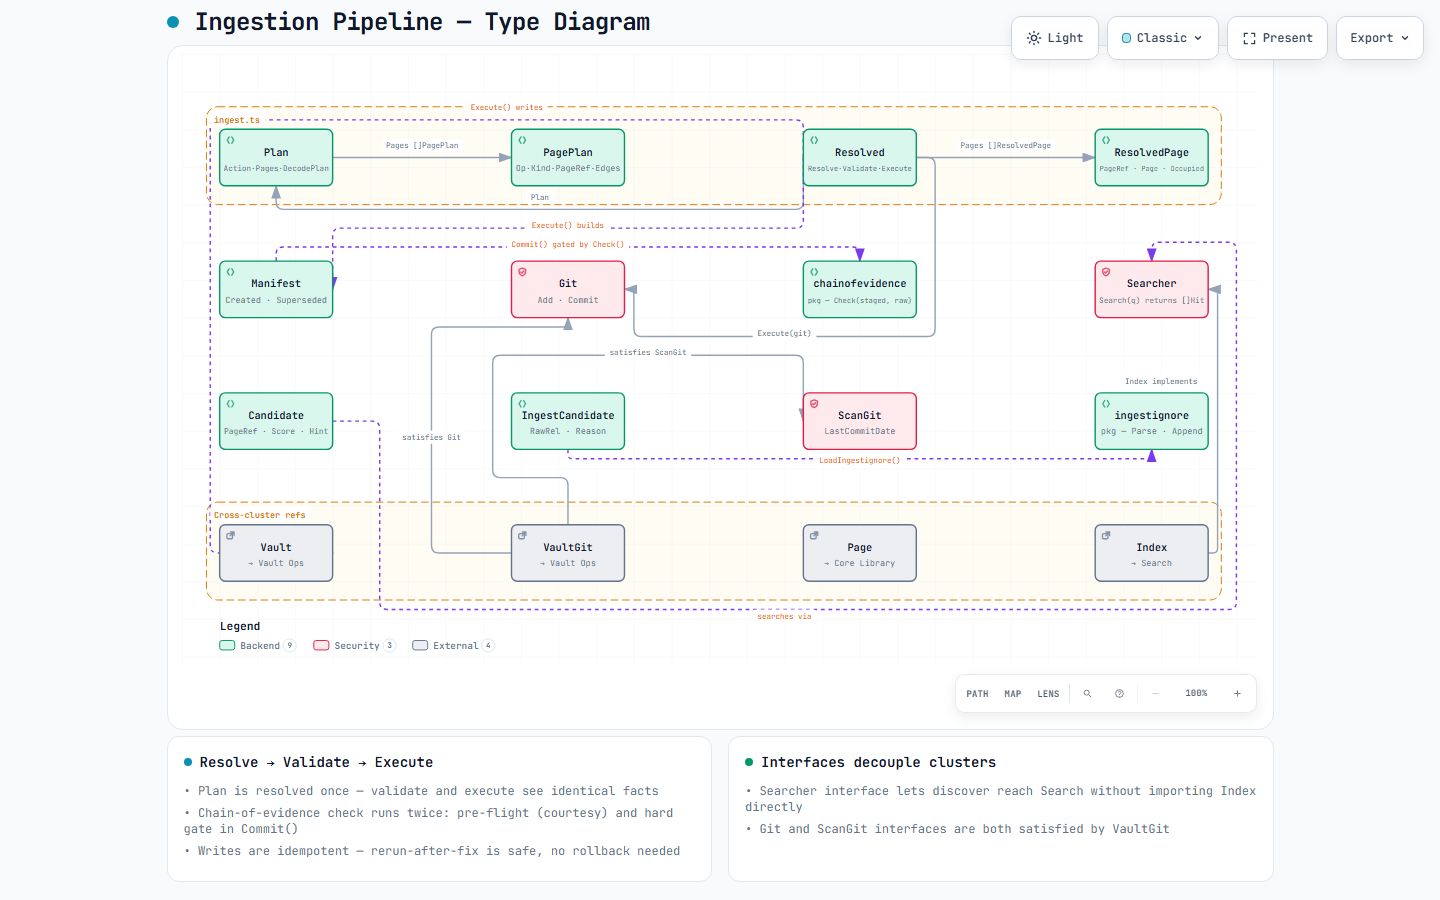Click the external-link icon on the Index node

pyautogui.click(x=1106, y=536)
